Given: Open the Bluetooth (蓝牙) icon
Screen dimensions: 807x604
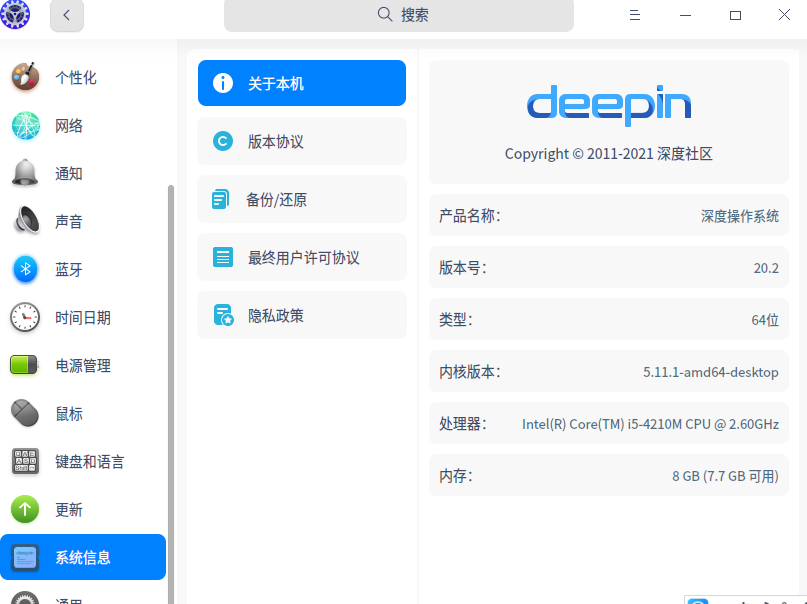Looking at the screenshot, I should 25,269.
